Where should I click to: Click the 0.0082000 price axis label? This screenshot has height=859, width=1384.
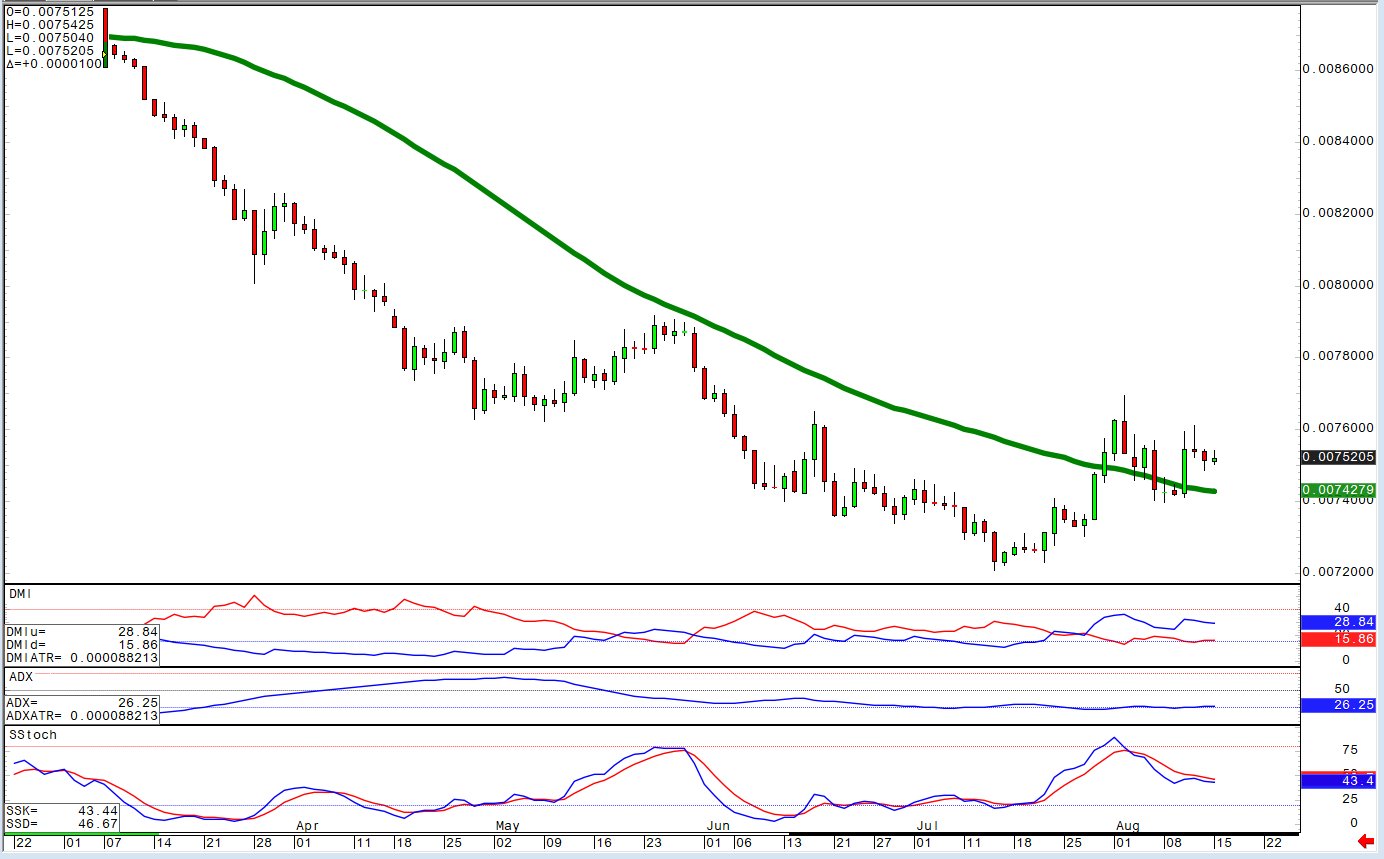pos(1340,213)
